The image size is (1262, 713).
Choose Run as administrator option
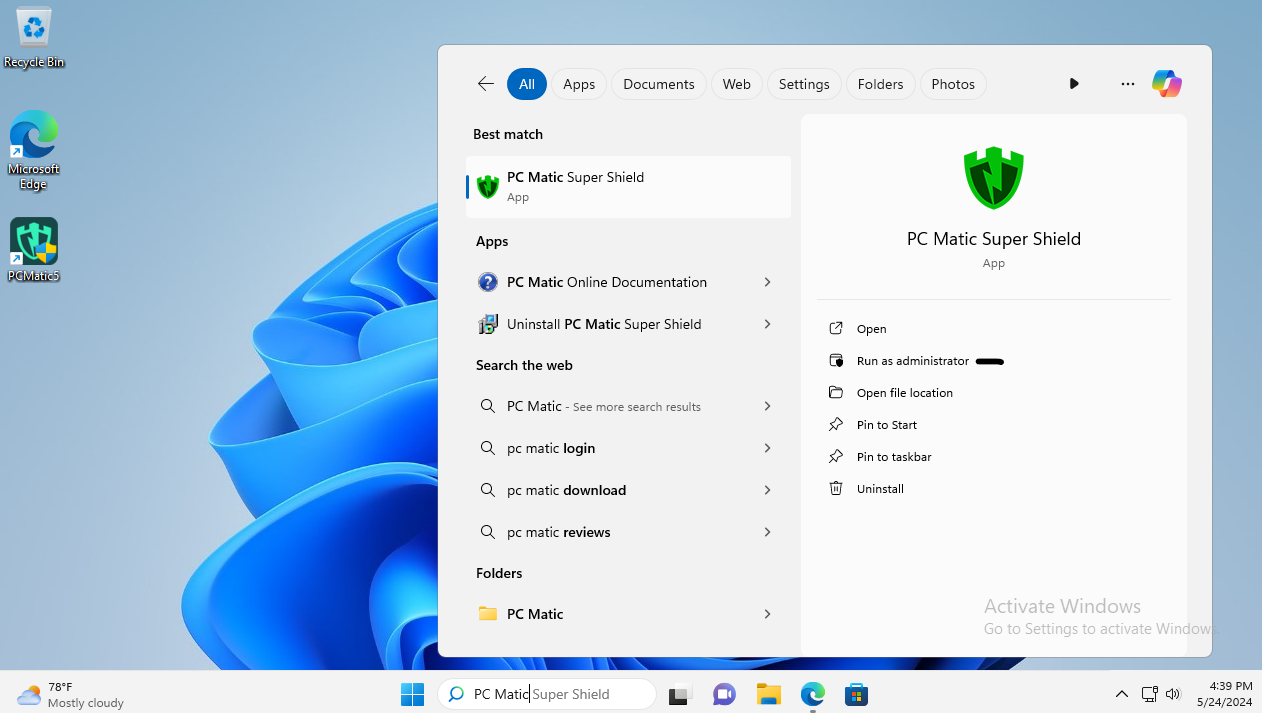912,361
